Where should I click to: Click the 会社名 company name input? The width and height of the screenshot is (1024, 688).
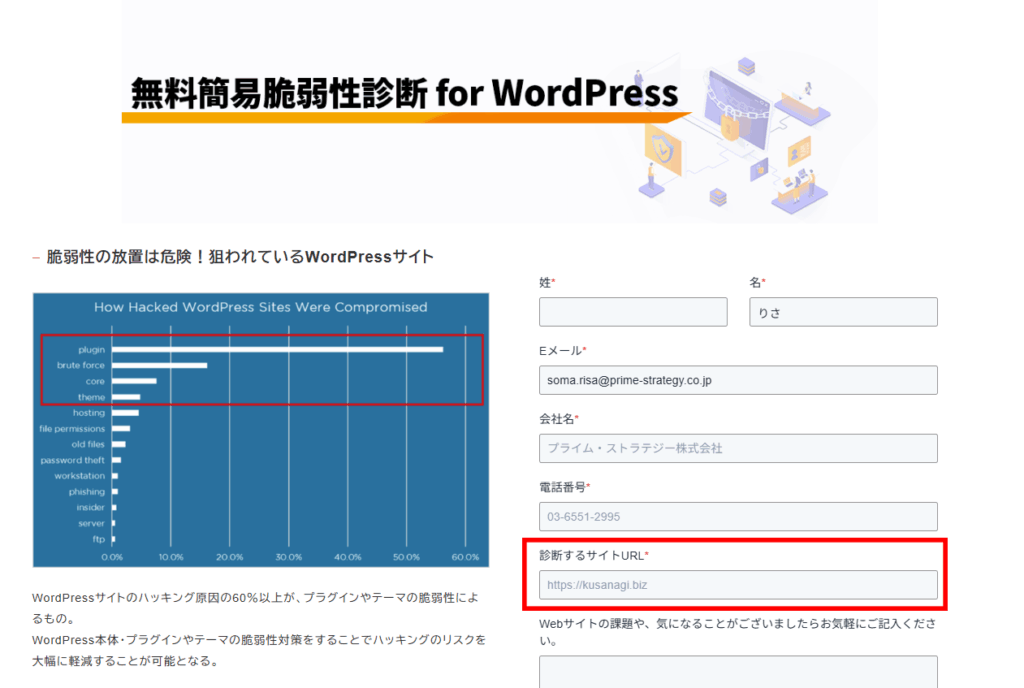click(738, 448)
